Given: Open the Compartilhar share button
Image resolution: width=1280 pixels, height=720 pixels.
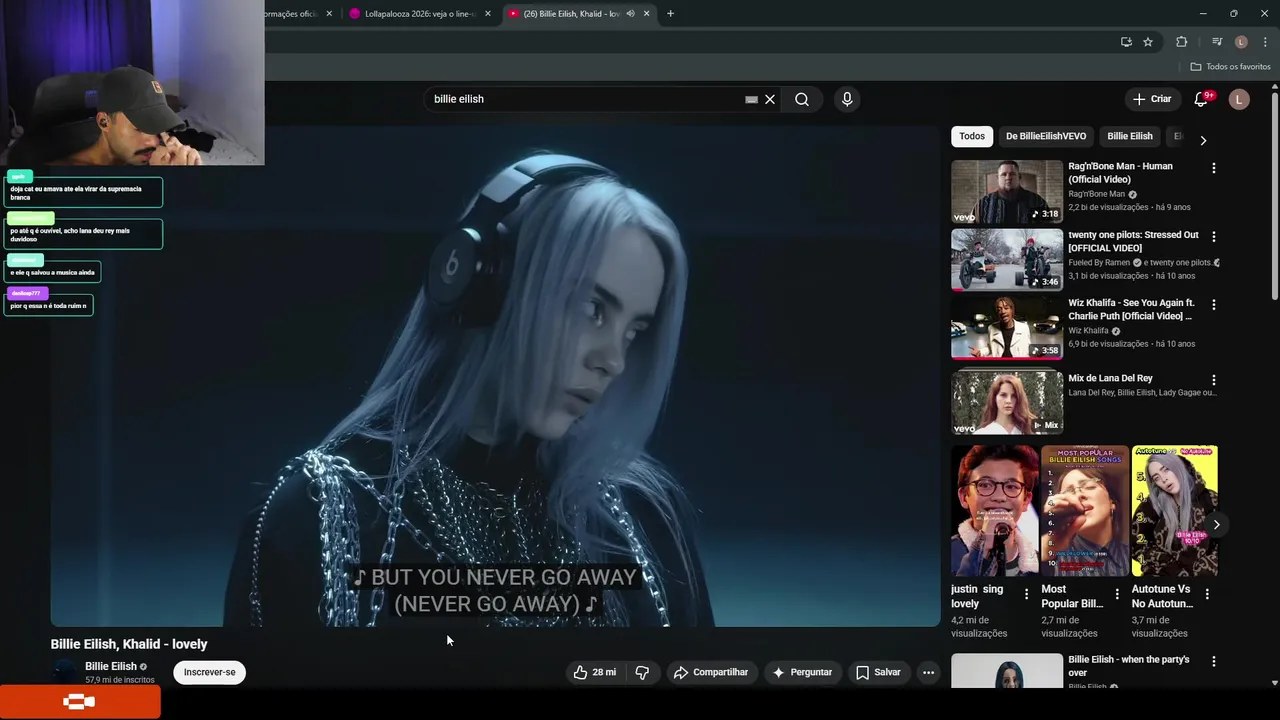Looking at the screenshot, I should pyautogui.click(x=711, y=672).
